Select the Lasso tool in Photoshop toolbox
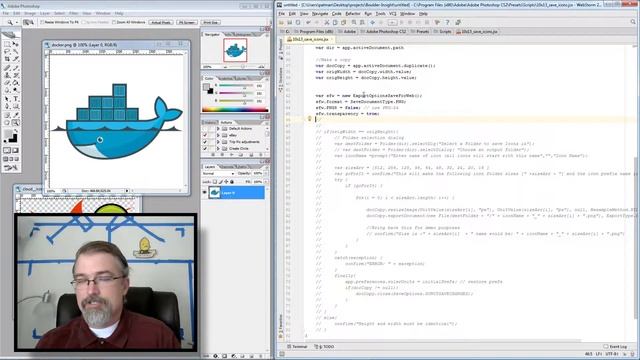 click(7, 51)
